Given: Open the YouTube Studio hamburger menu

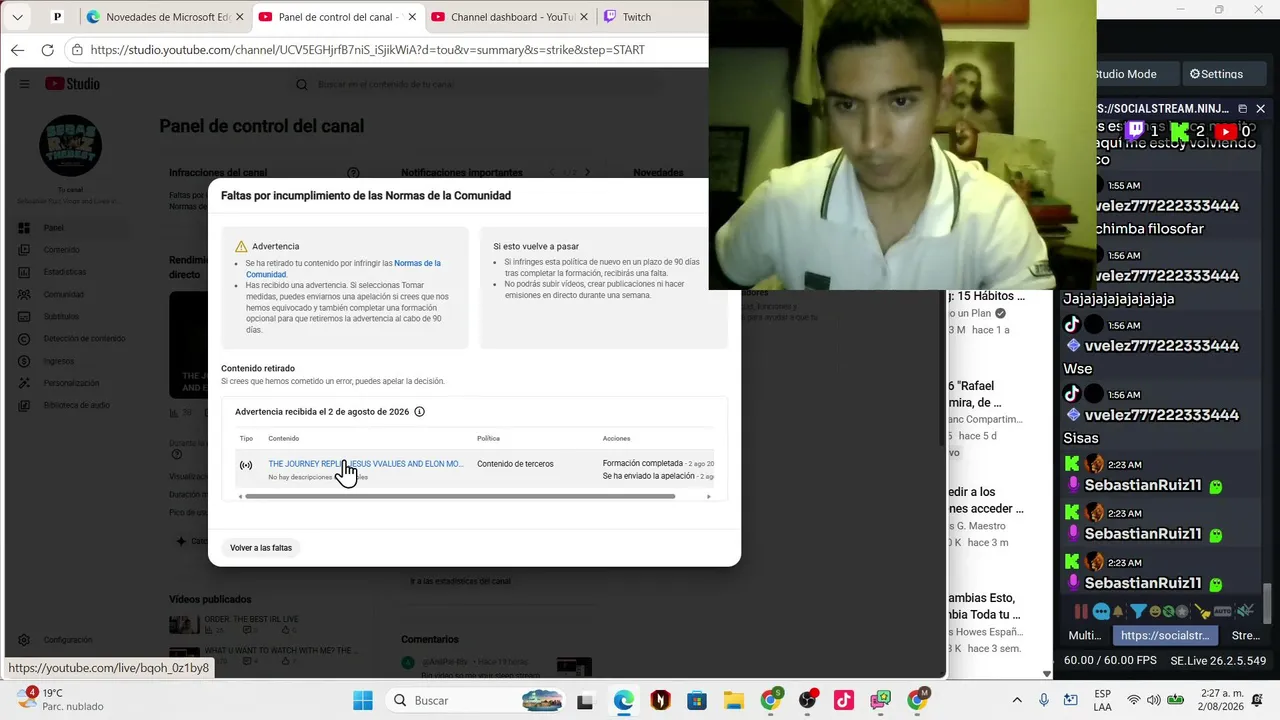Looking at the screenshot, I should click(24, 84).
